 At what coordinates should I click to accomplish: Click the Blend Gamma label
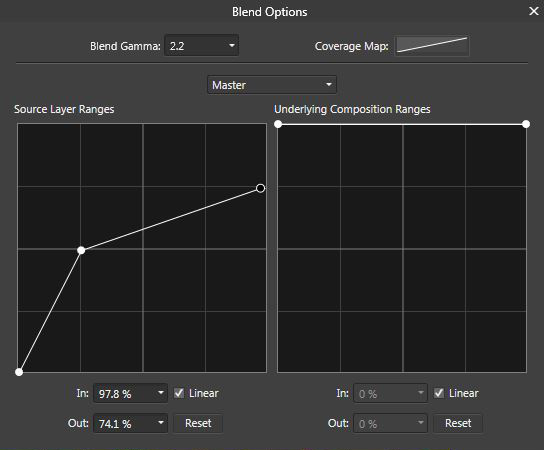click(x=125, y=46)
